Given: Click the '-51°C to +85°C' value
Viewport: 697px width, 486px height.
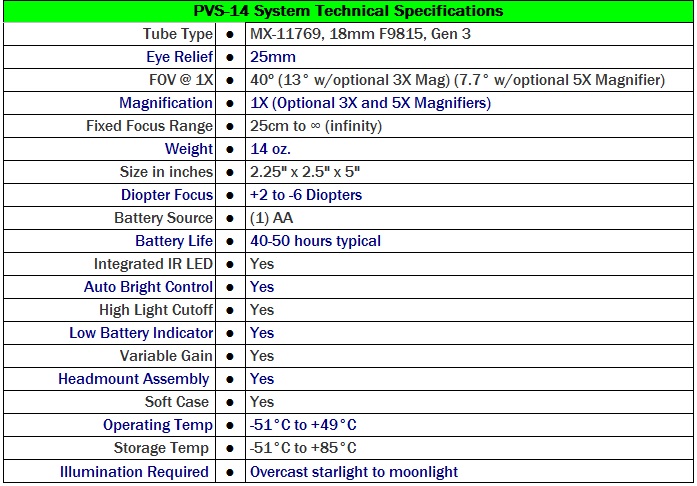Looking at the screenshot, I should click(303, 448).
